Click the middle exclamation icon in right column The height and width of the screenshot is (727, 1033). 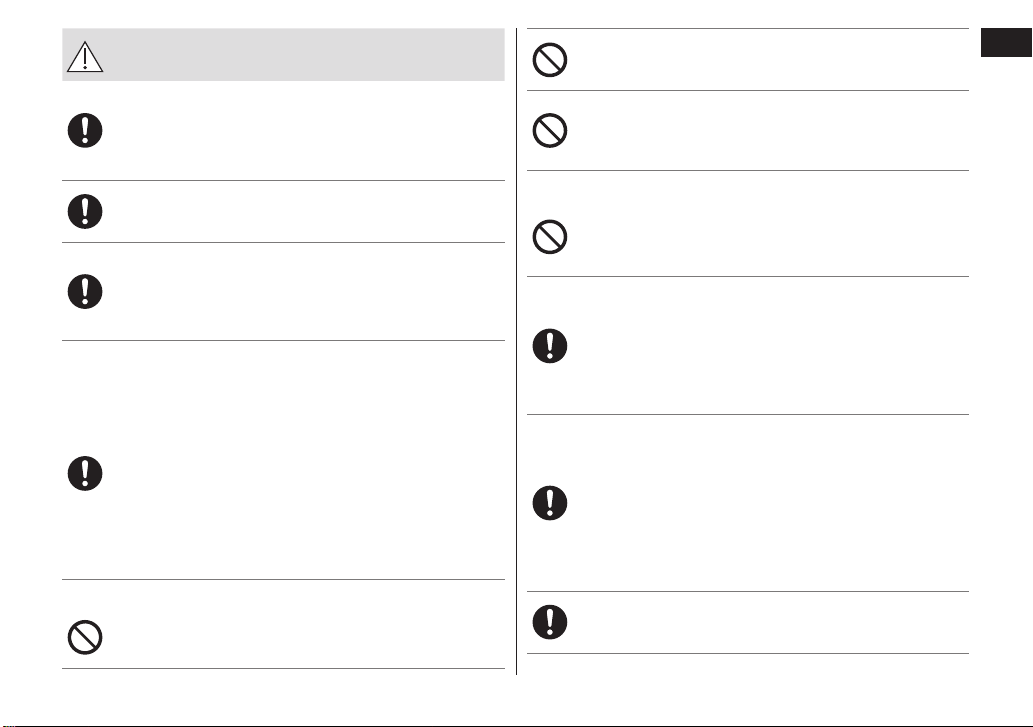550,503
